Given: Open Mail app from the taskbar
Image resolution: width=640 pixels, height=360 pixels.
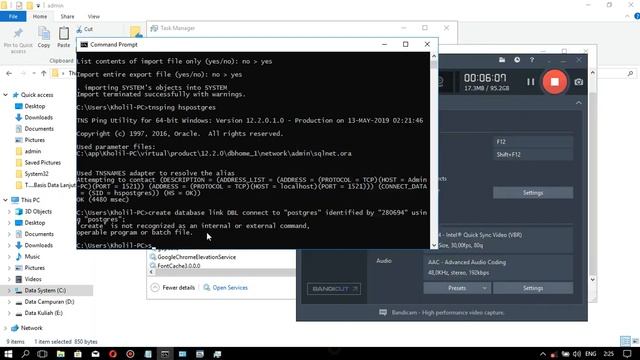Looking at the screenshot, I should [x=96, y=354].
